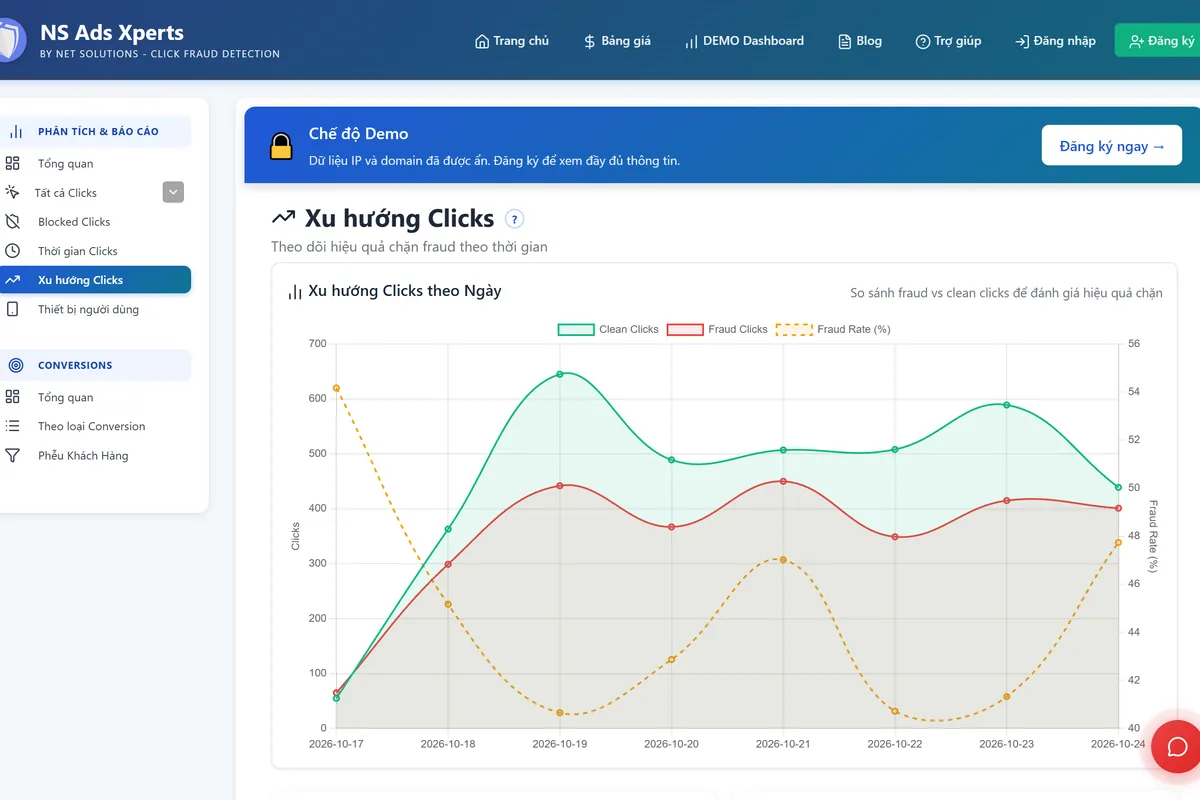The height and width of the screenshot is (800, 1200).
Task: Open the red chat bubble widget
Action: point(1177,746)
